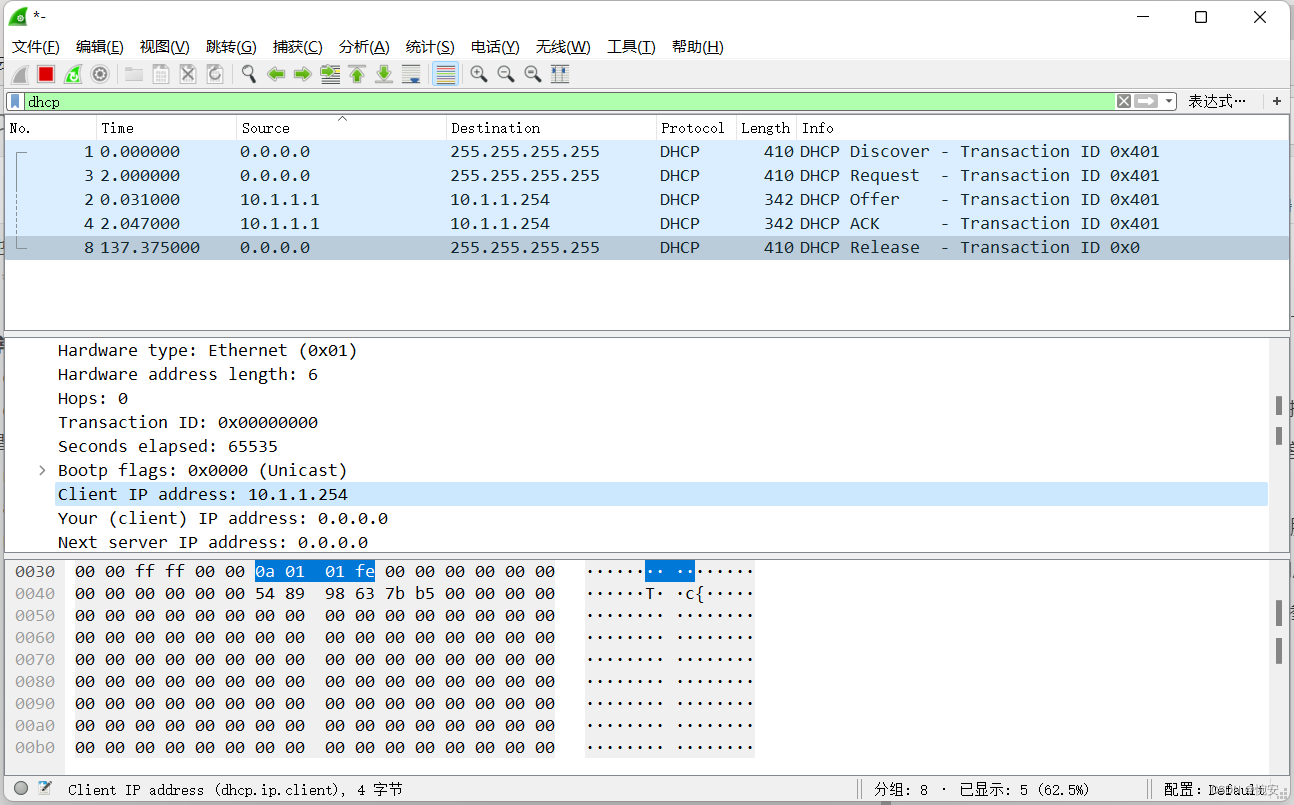Jump to the last packet

coord(384,74)
